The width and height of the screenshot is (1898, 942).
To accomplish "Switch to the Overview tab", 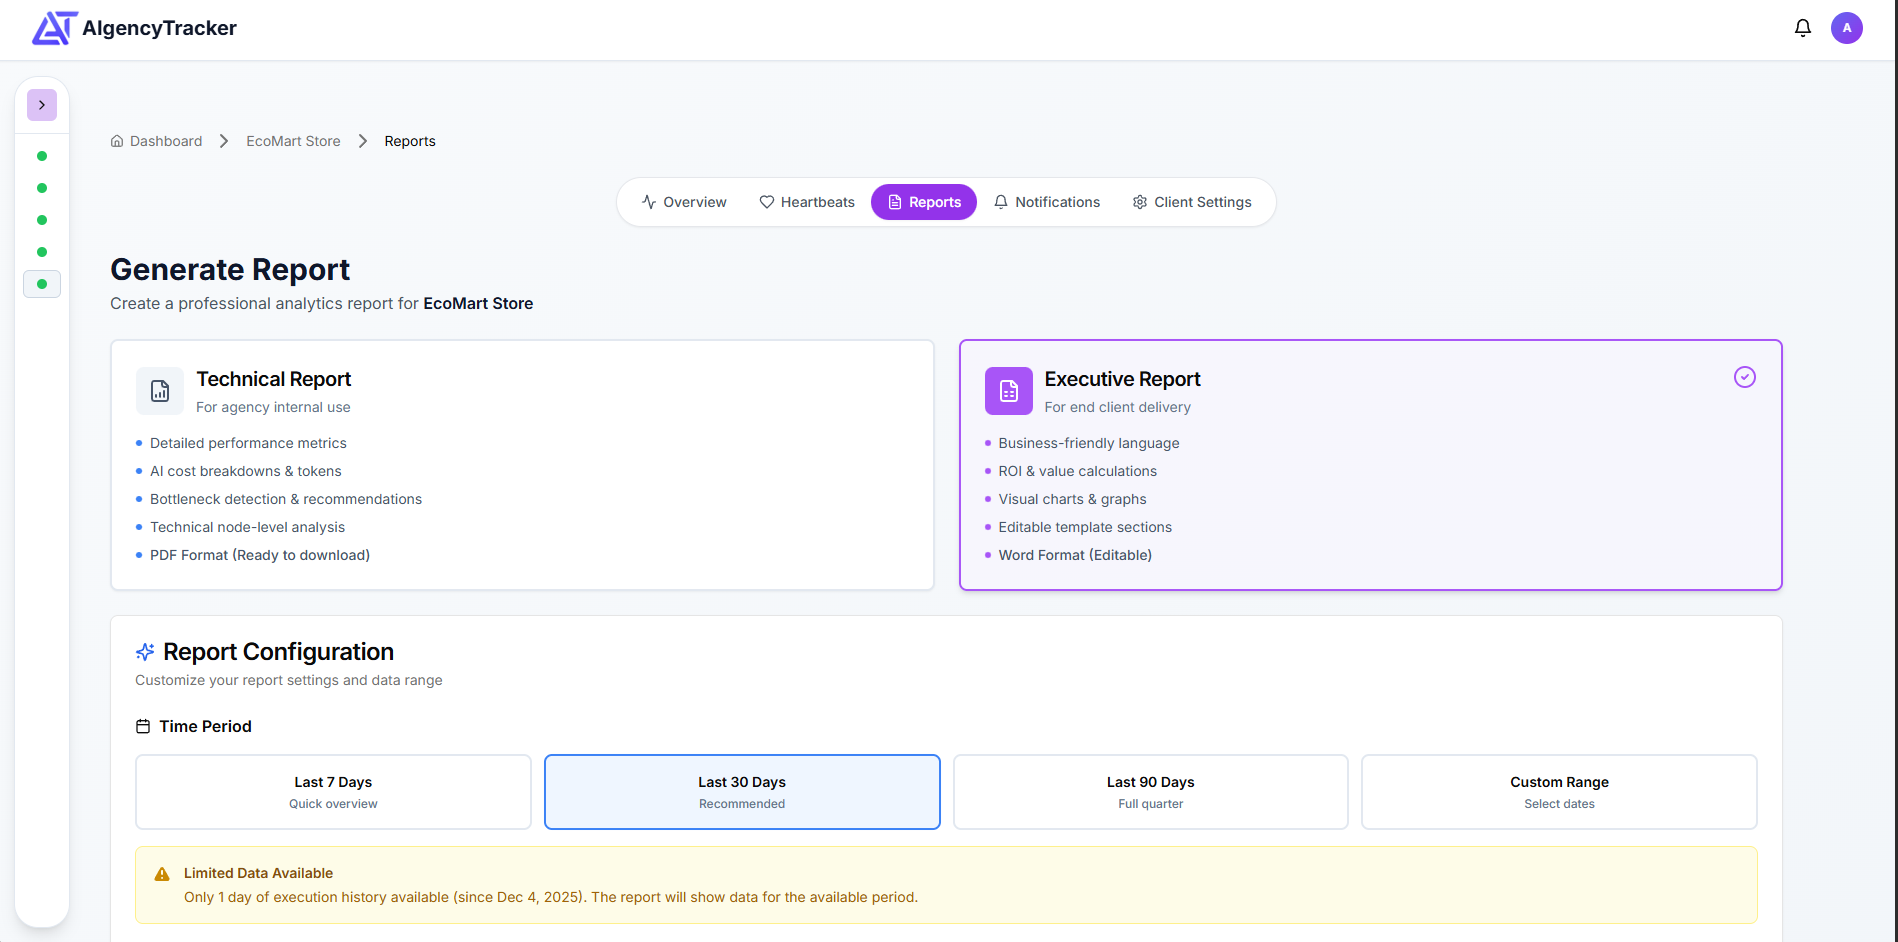I will pyautogui.click(x=684, y=202).
